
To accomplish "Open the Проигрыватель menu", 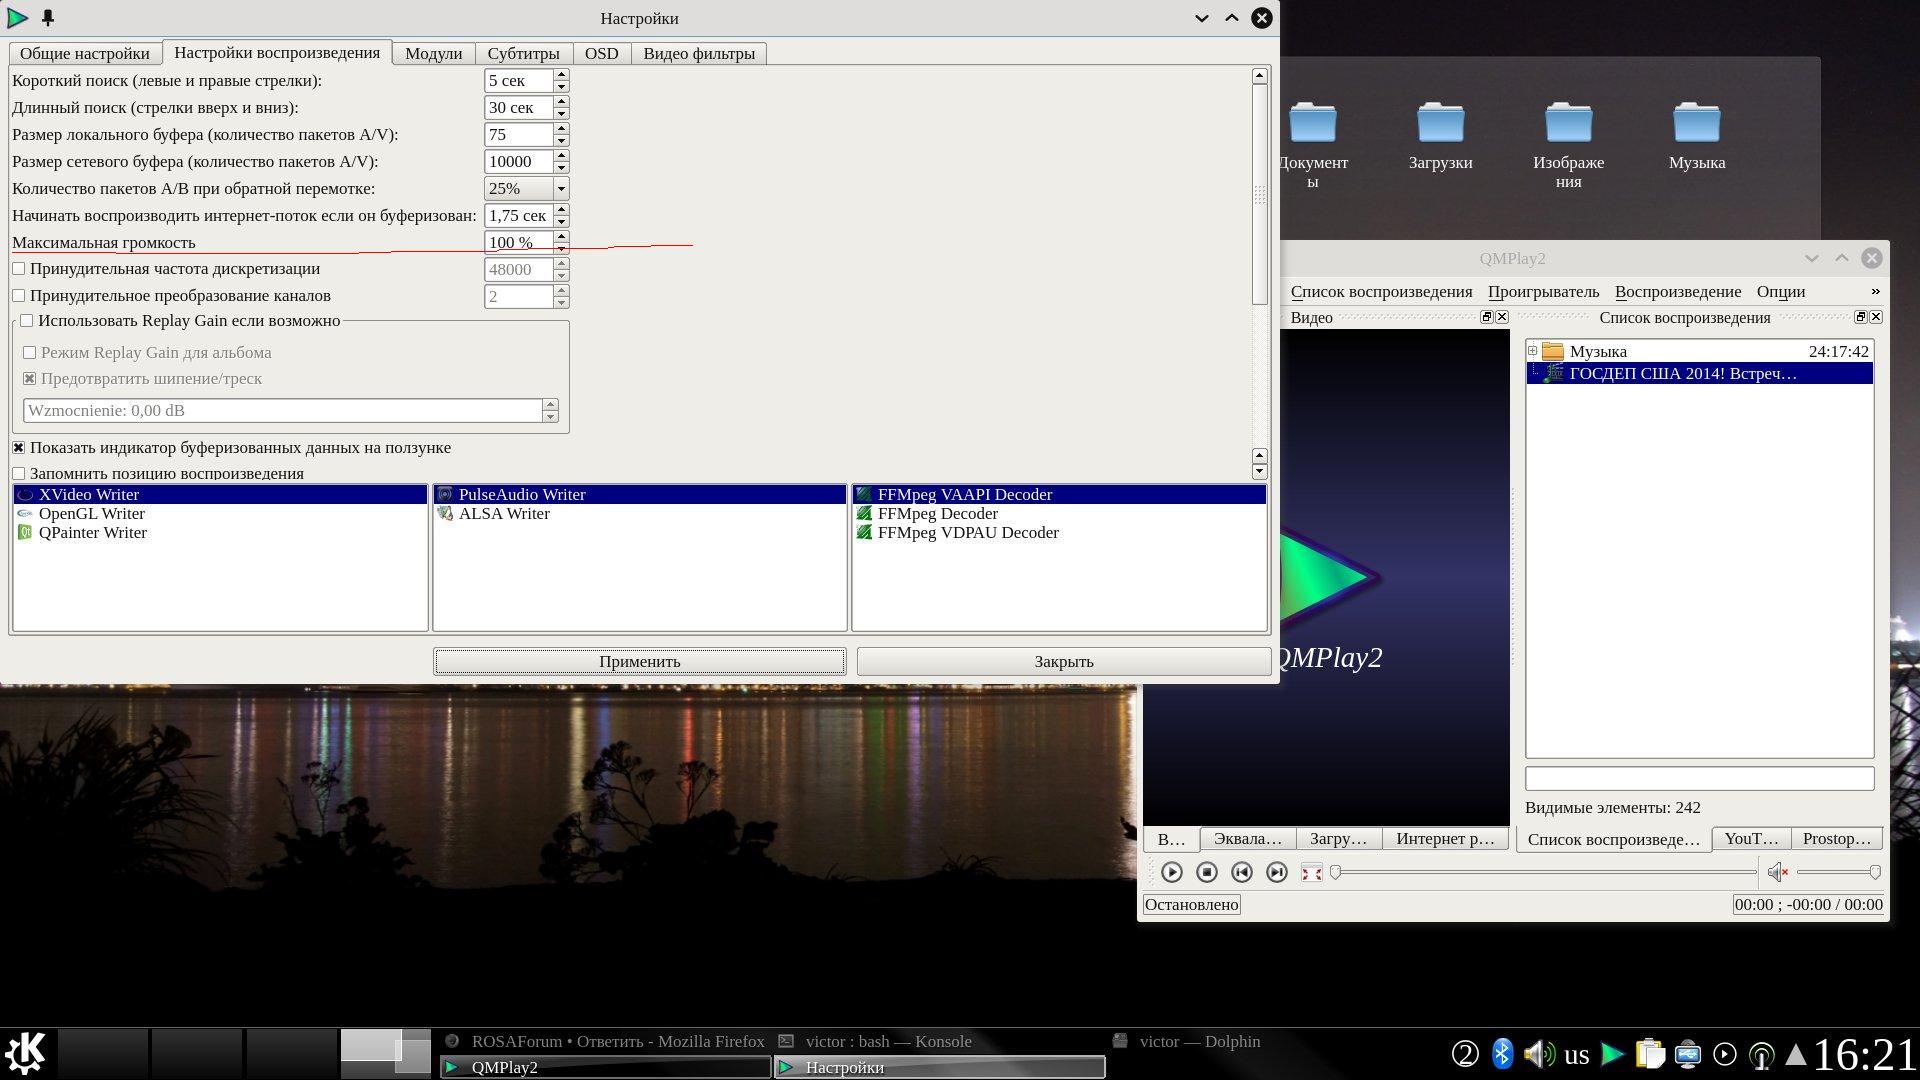I will coord(1543,292).
